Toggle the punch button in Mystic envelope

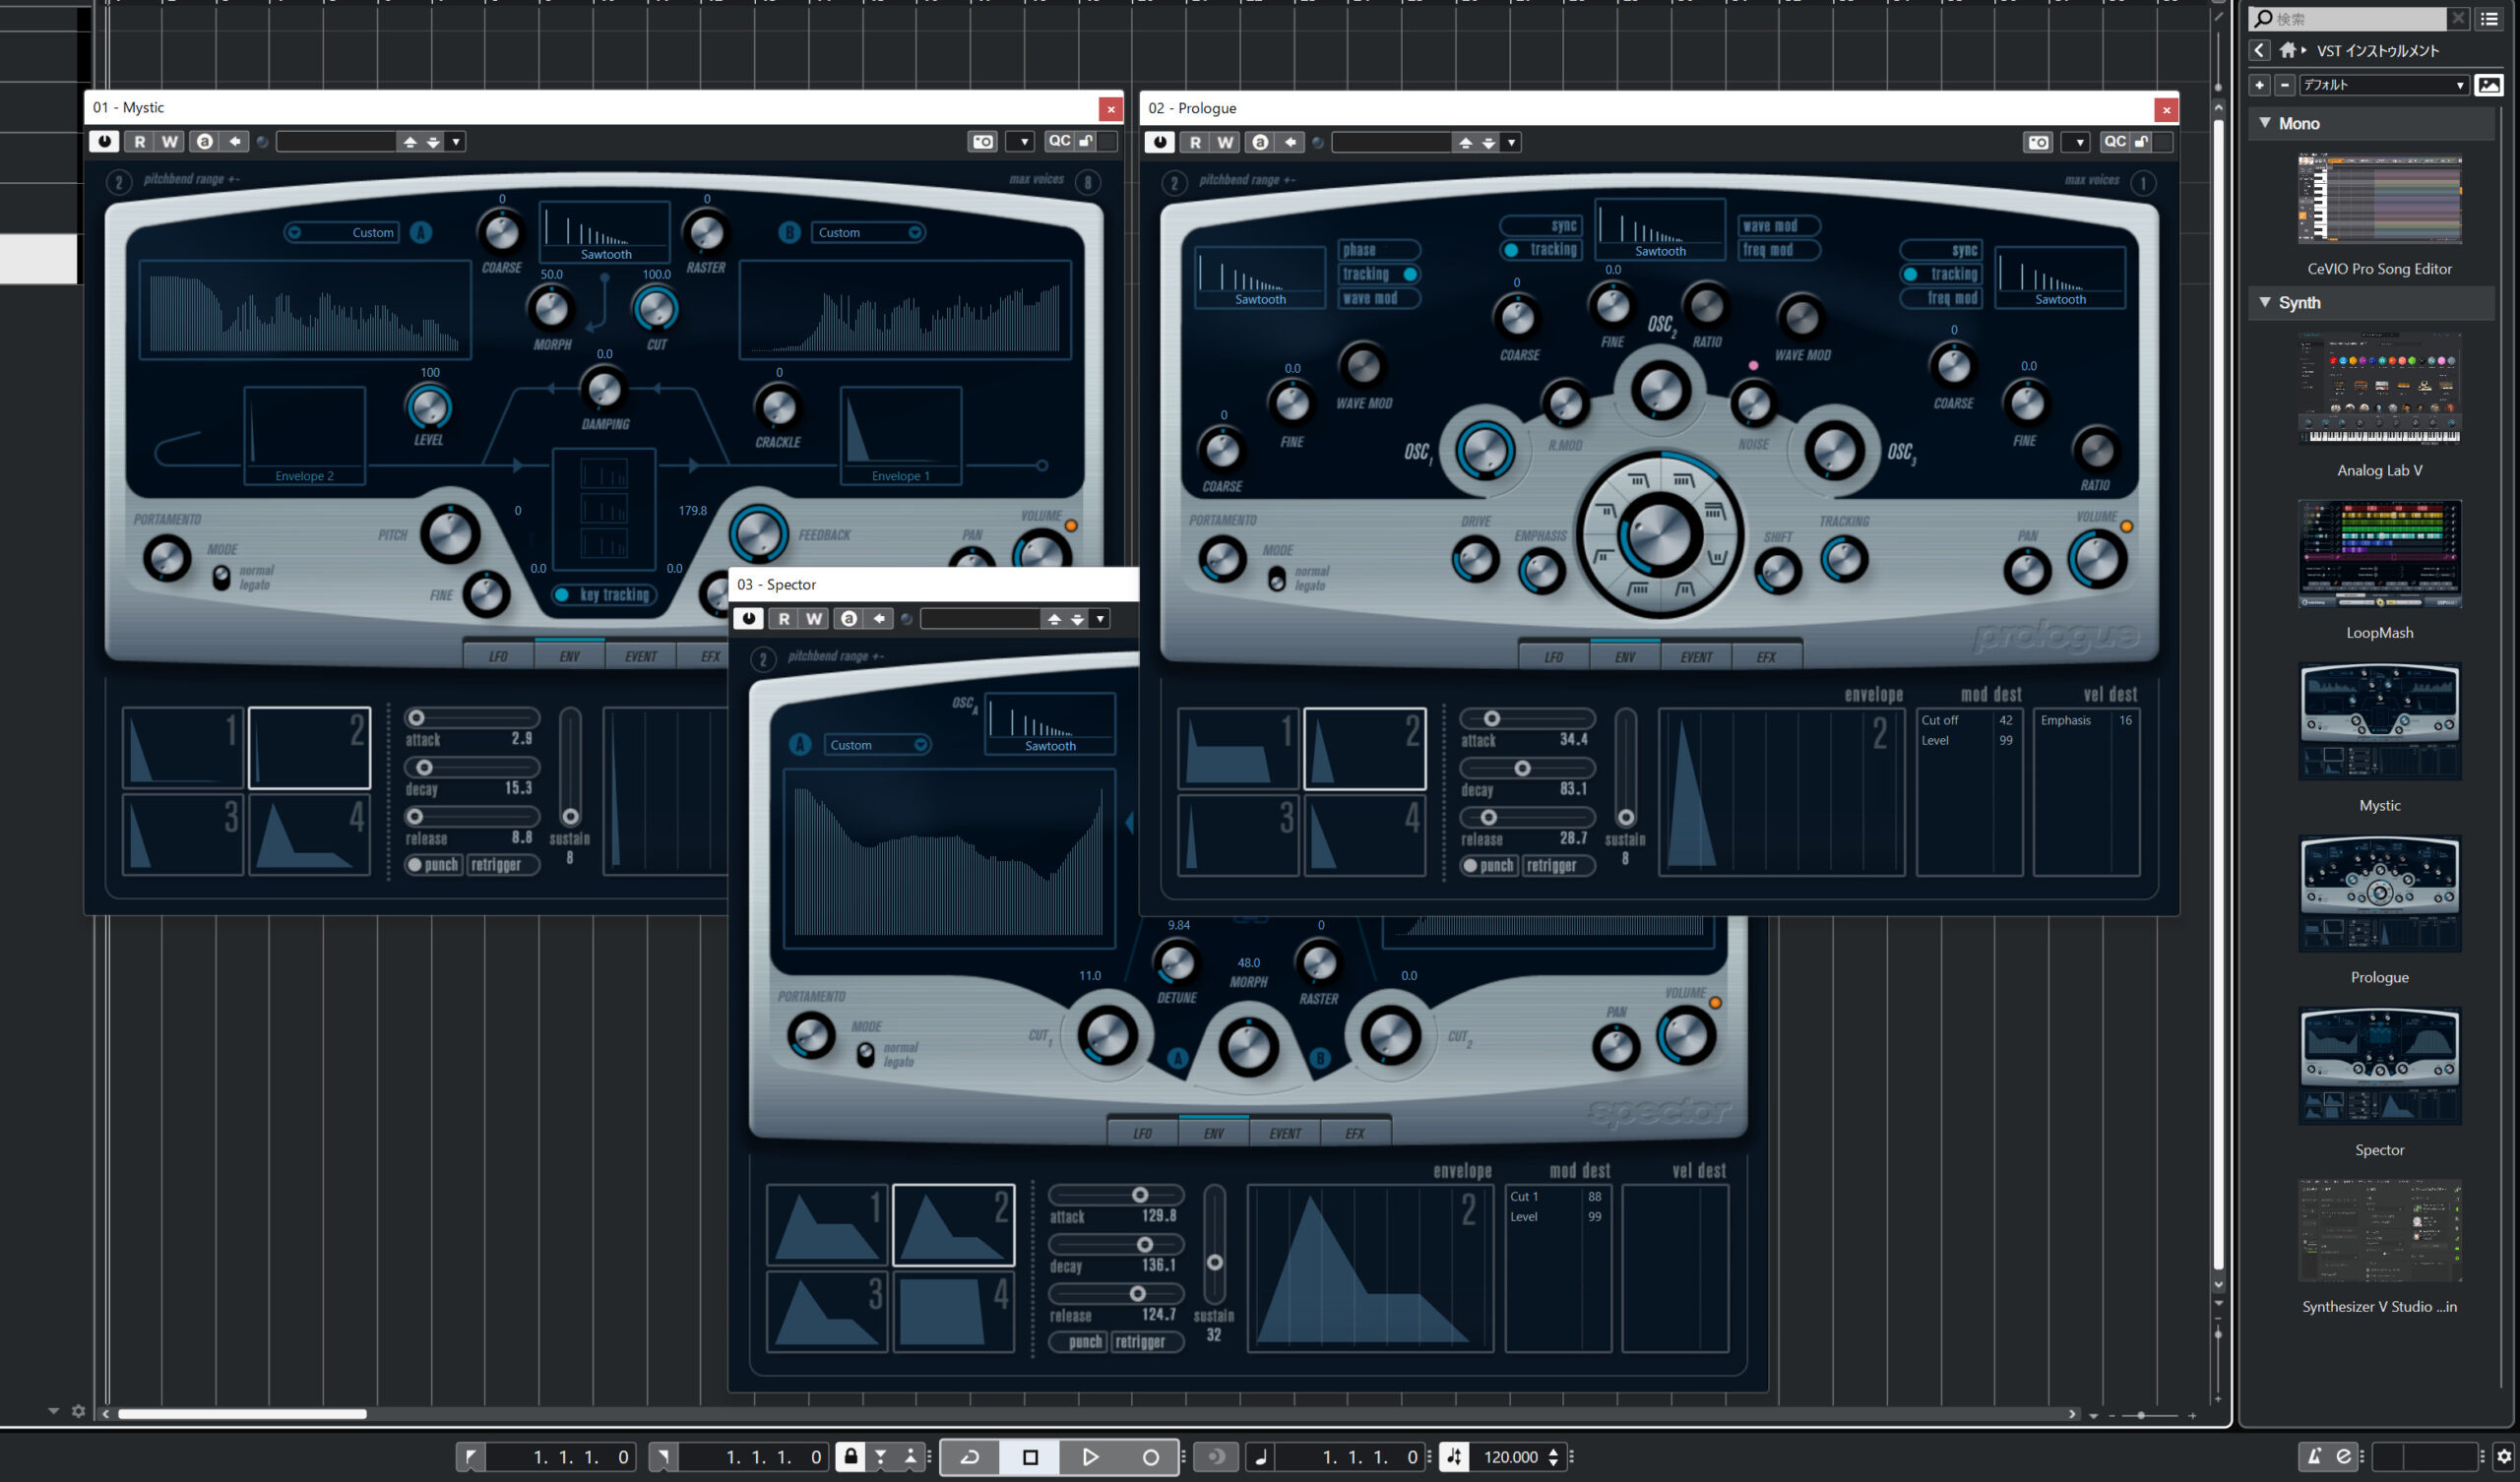(x=432, y=865)
